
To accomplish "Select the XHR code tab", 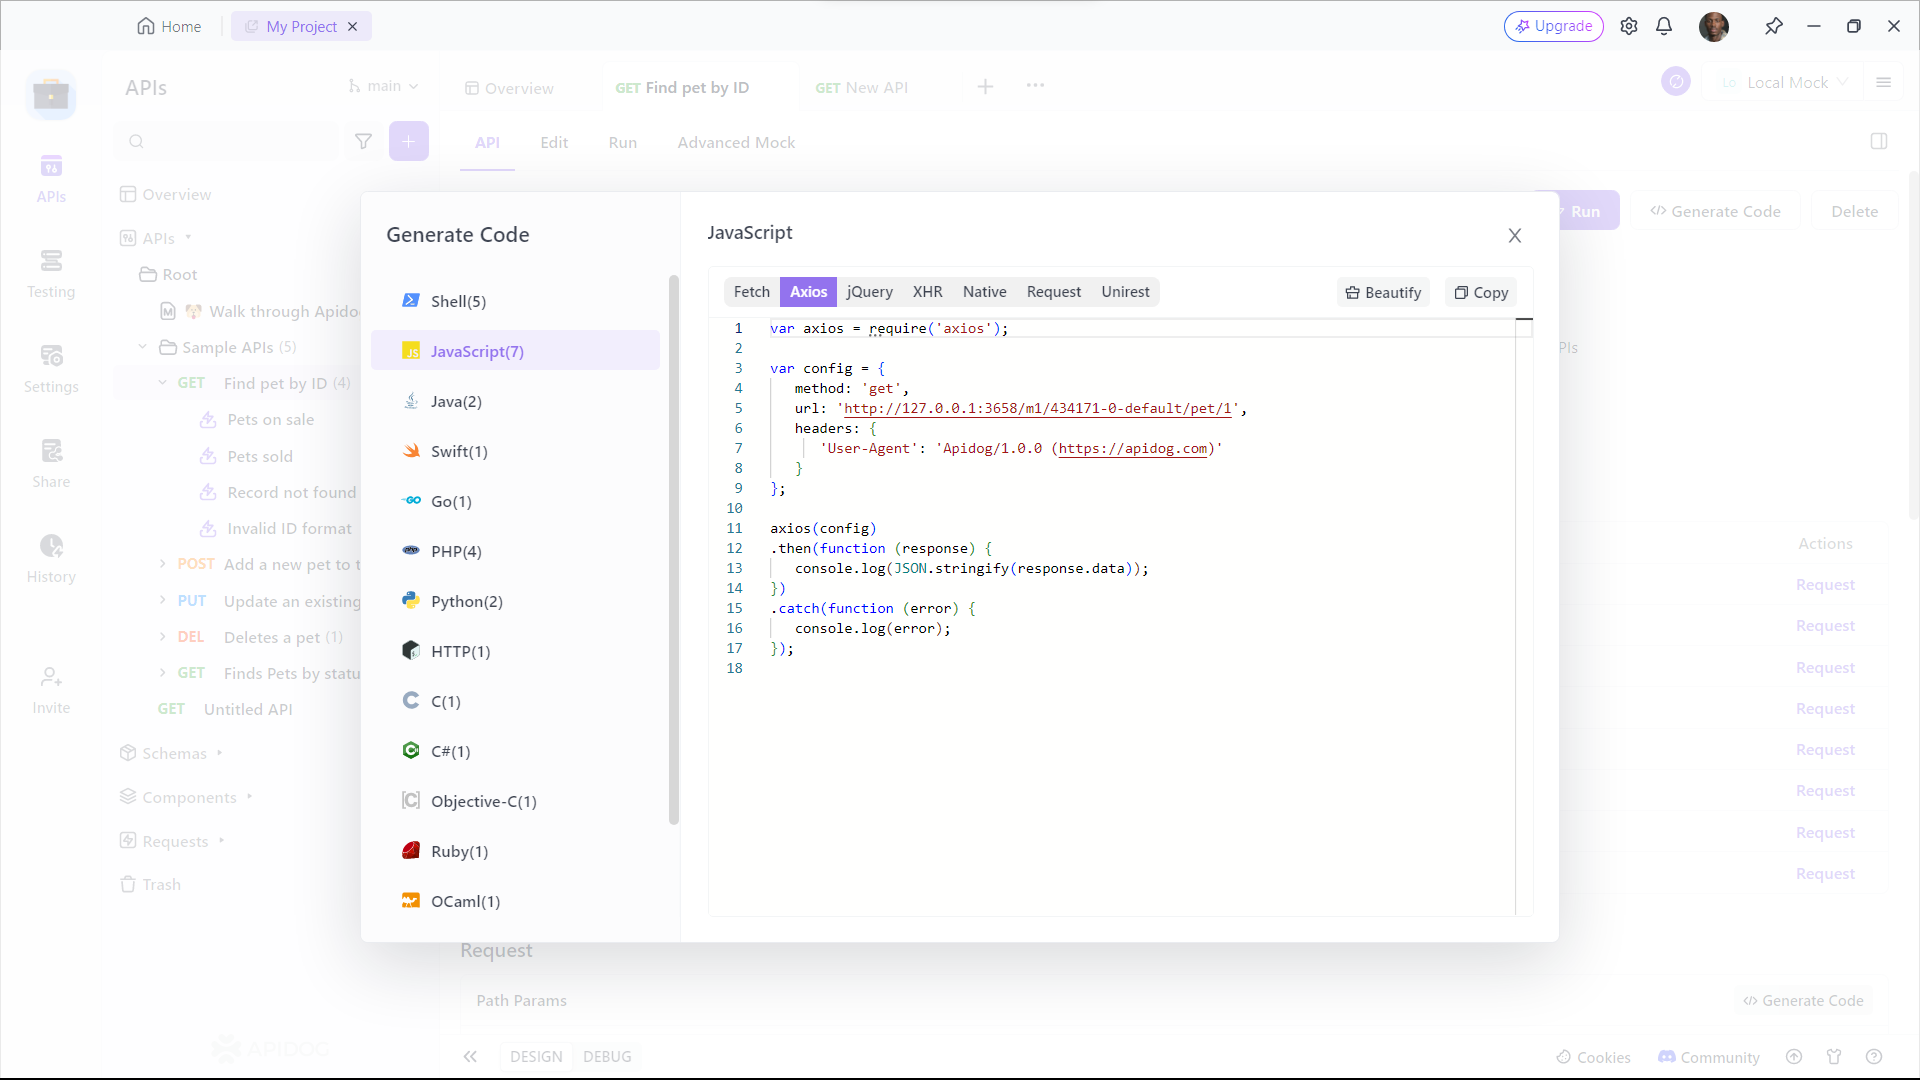I will [927, 292].
